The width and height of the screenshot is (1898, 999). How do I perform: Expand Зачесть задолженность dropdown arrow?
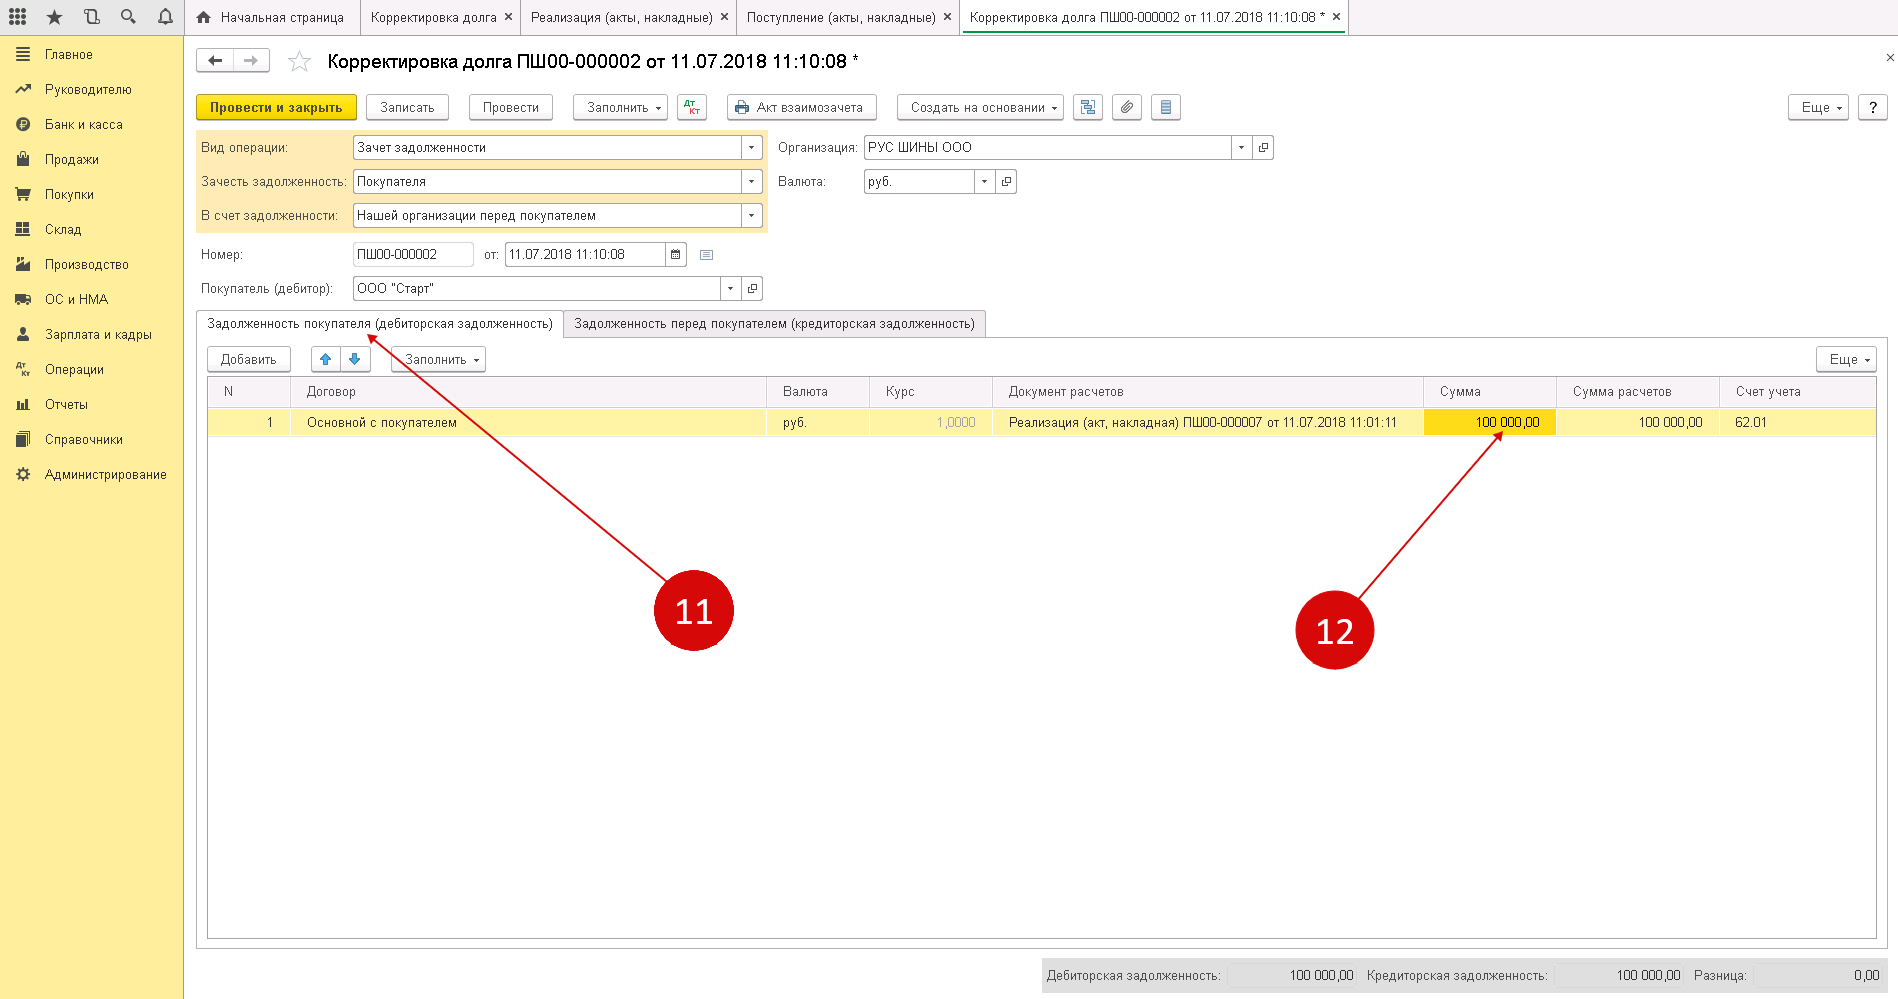click(752, 182)
